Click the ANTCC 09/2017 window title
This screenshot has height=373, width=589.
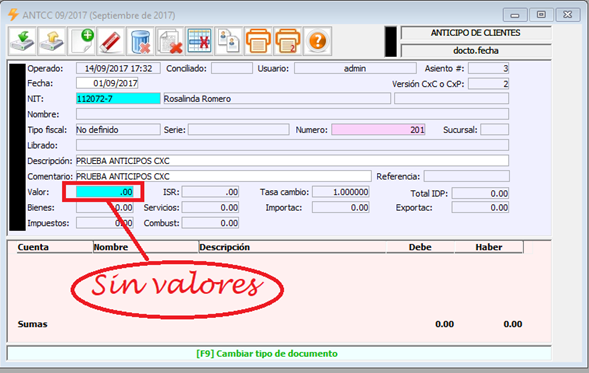click(x=99, y=15)
